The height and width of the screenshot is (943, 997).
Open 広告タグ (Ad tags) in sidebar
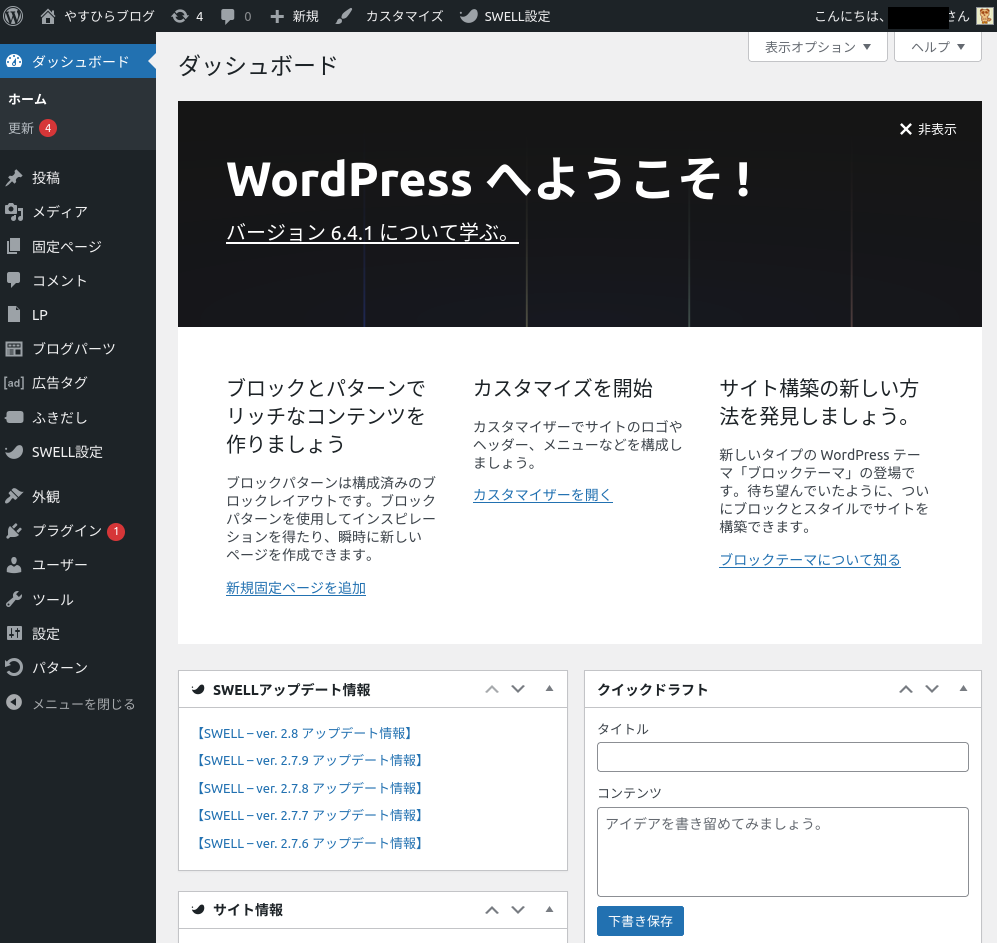coord(59,383)
